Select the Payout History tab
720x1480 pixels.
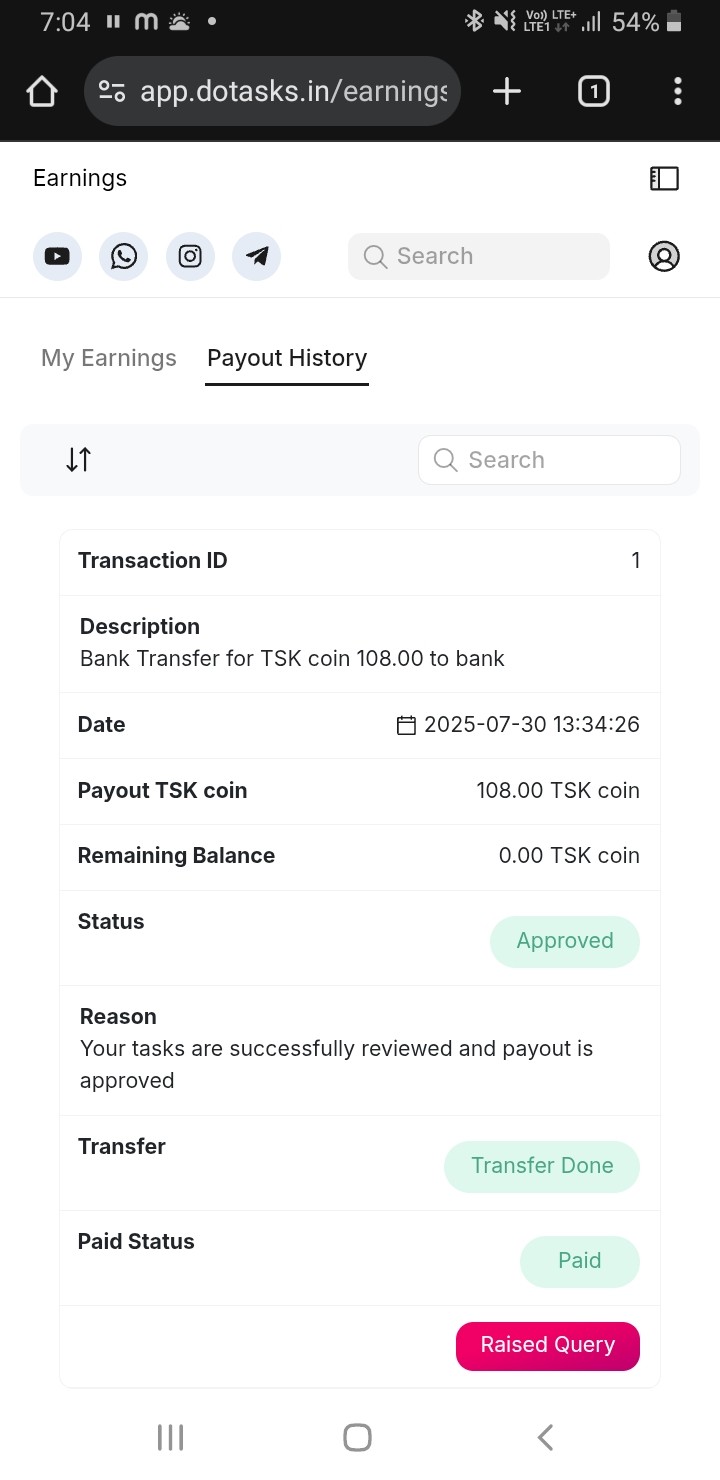[x=287, y=358]
